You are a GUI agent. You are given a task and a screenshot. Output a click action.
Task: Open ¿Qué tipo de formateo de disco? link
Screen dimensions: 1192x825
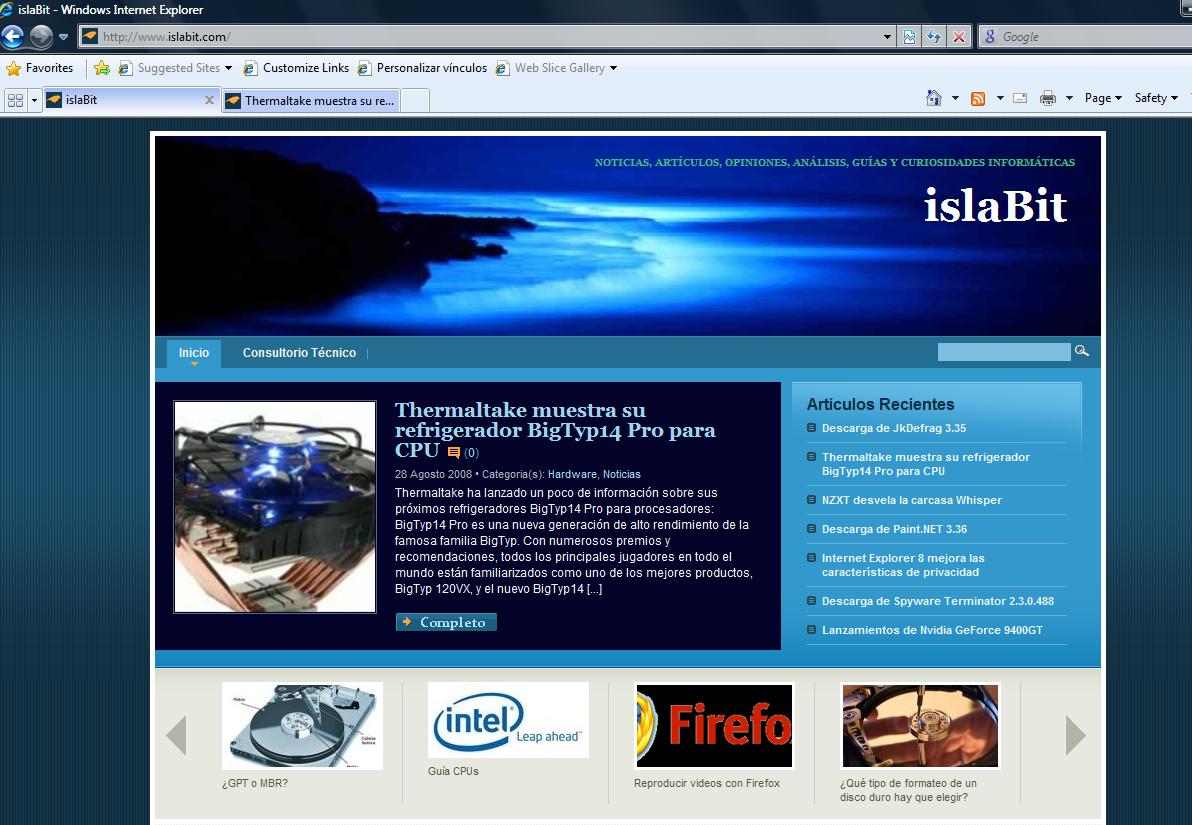click(908, 790)
